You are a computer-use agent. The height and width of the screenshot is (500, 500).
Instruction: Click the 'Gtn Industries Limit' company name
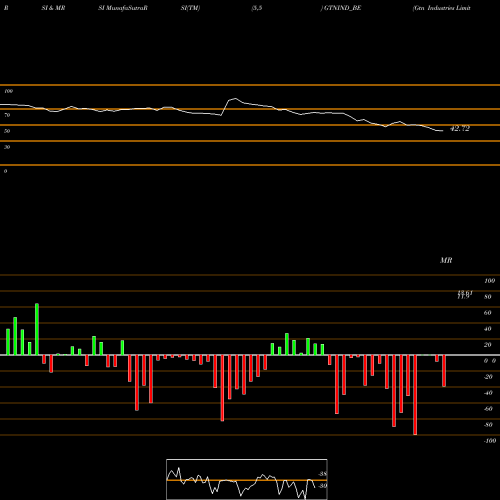(x=441, y=8)
